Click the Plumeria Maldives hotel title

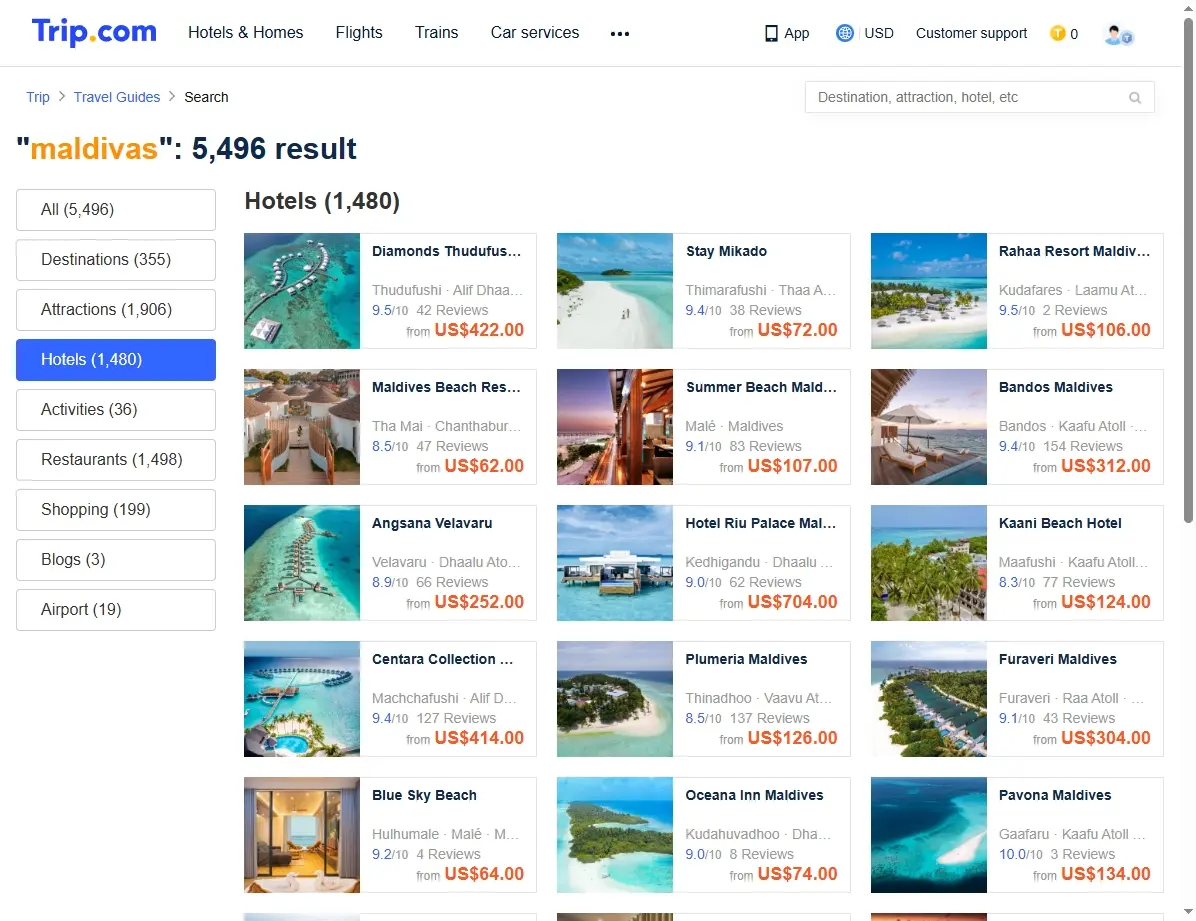tap(746, 659)
